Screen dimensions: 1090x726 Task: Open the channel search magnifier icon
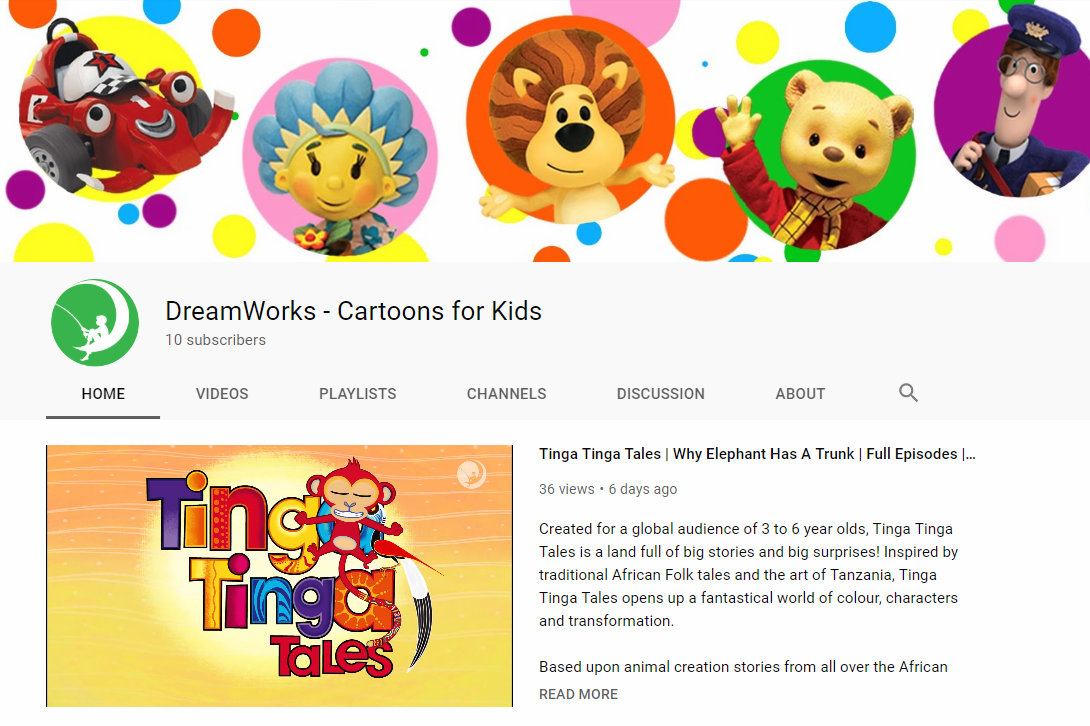point(908,393)
